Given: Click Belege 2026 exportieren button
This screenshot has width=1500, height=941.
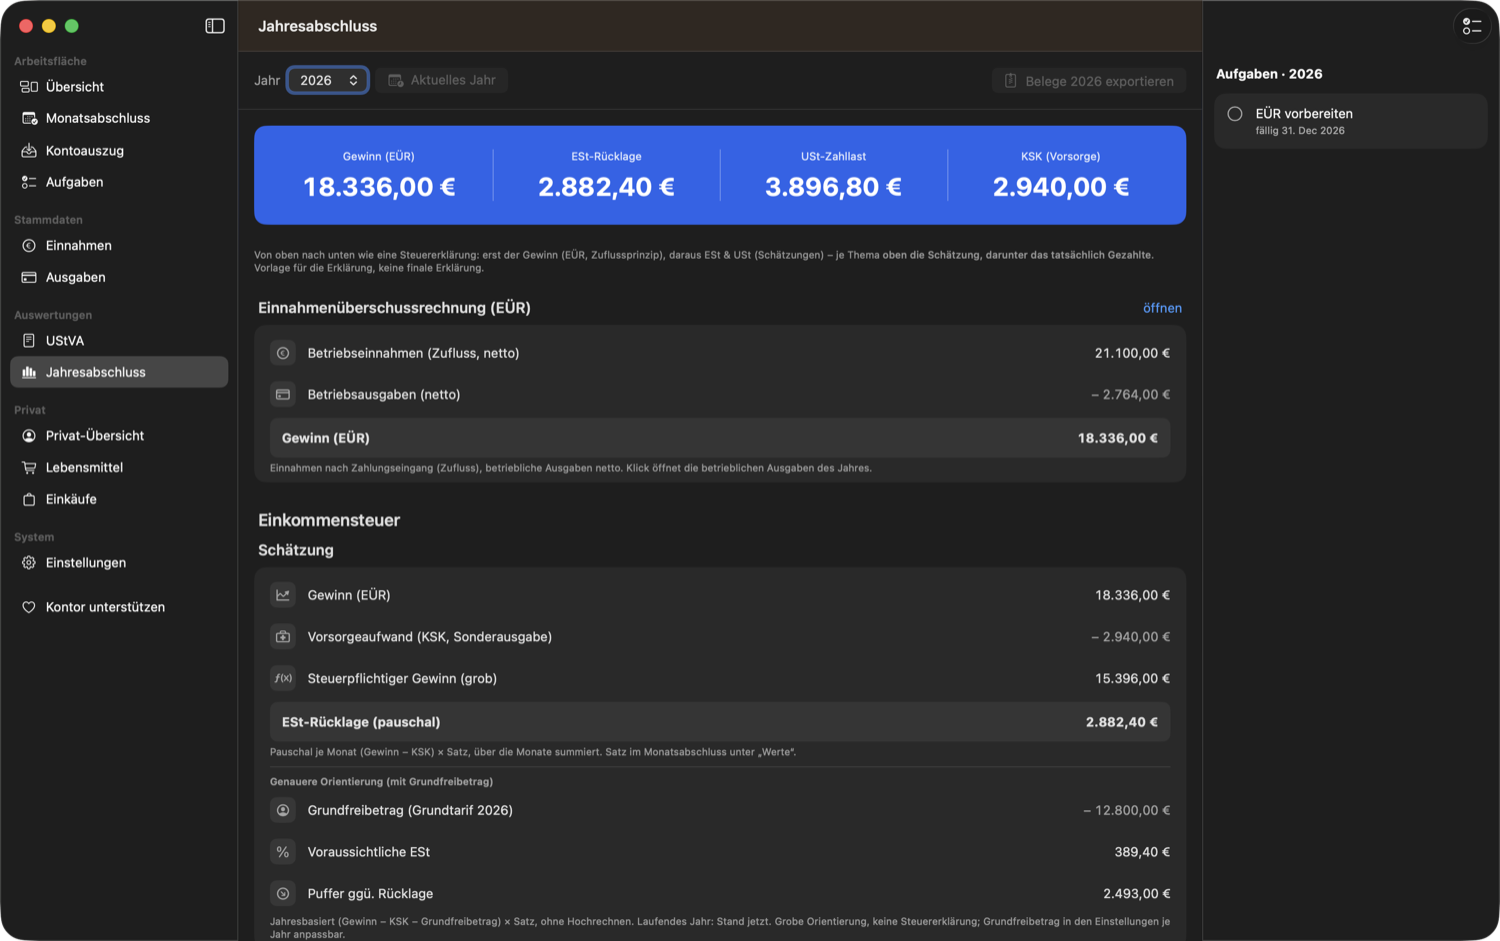Looking at the screenshot, I should 1089,81.
